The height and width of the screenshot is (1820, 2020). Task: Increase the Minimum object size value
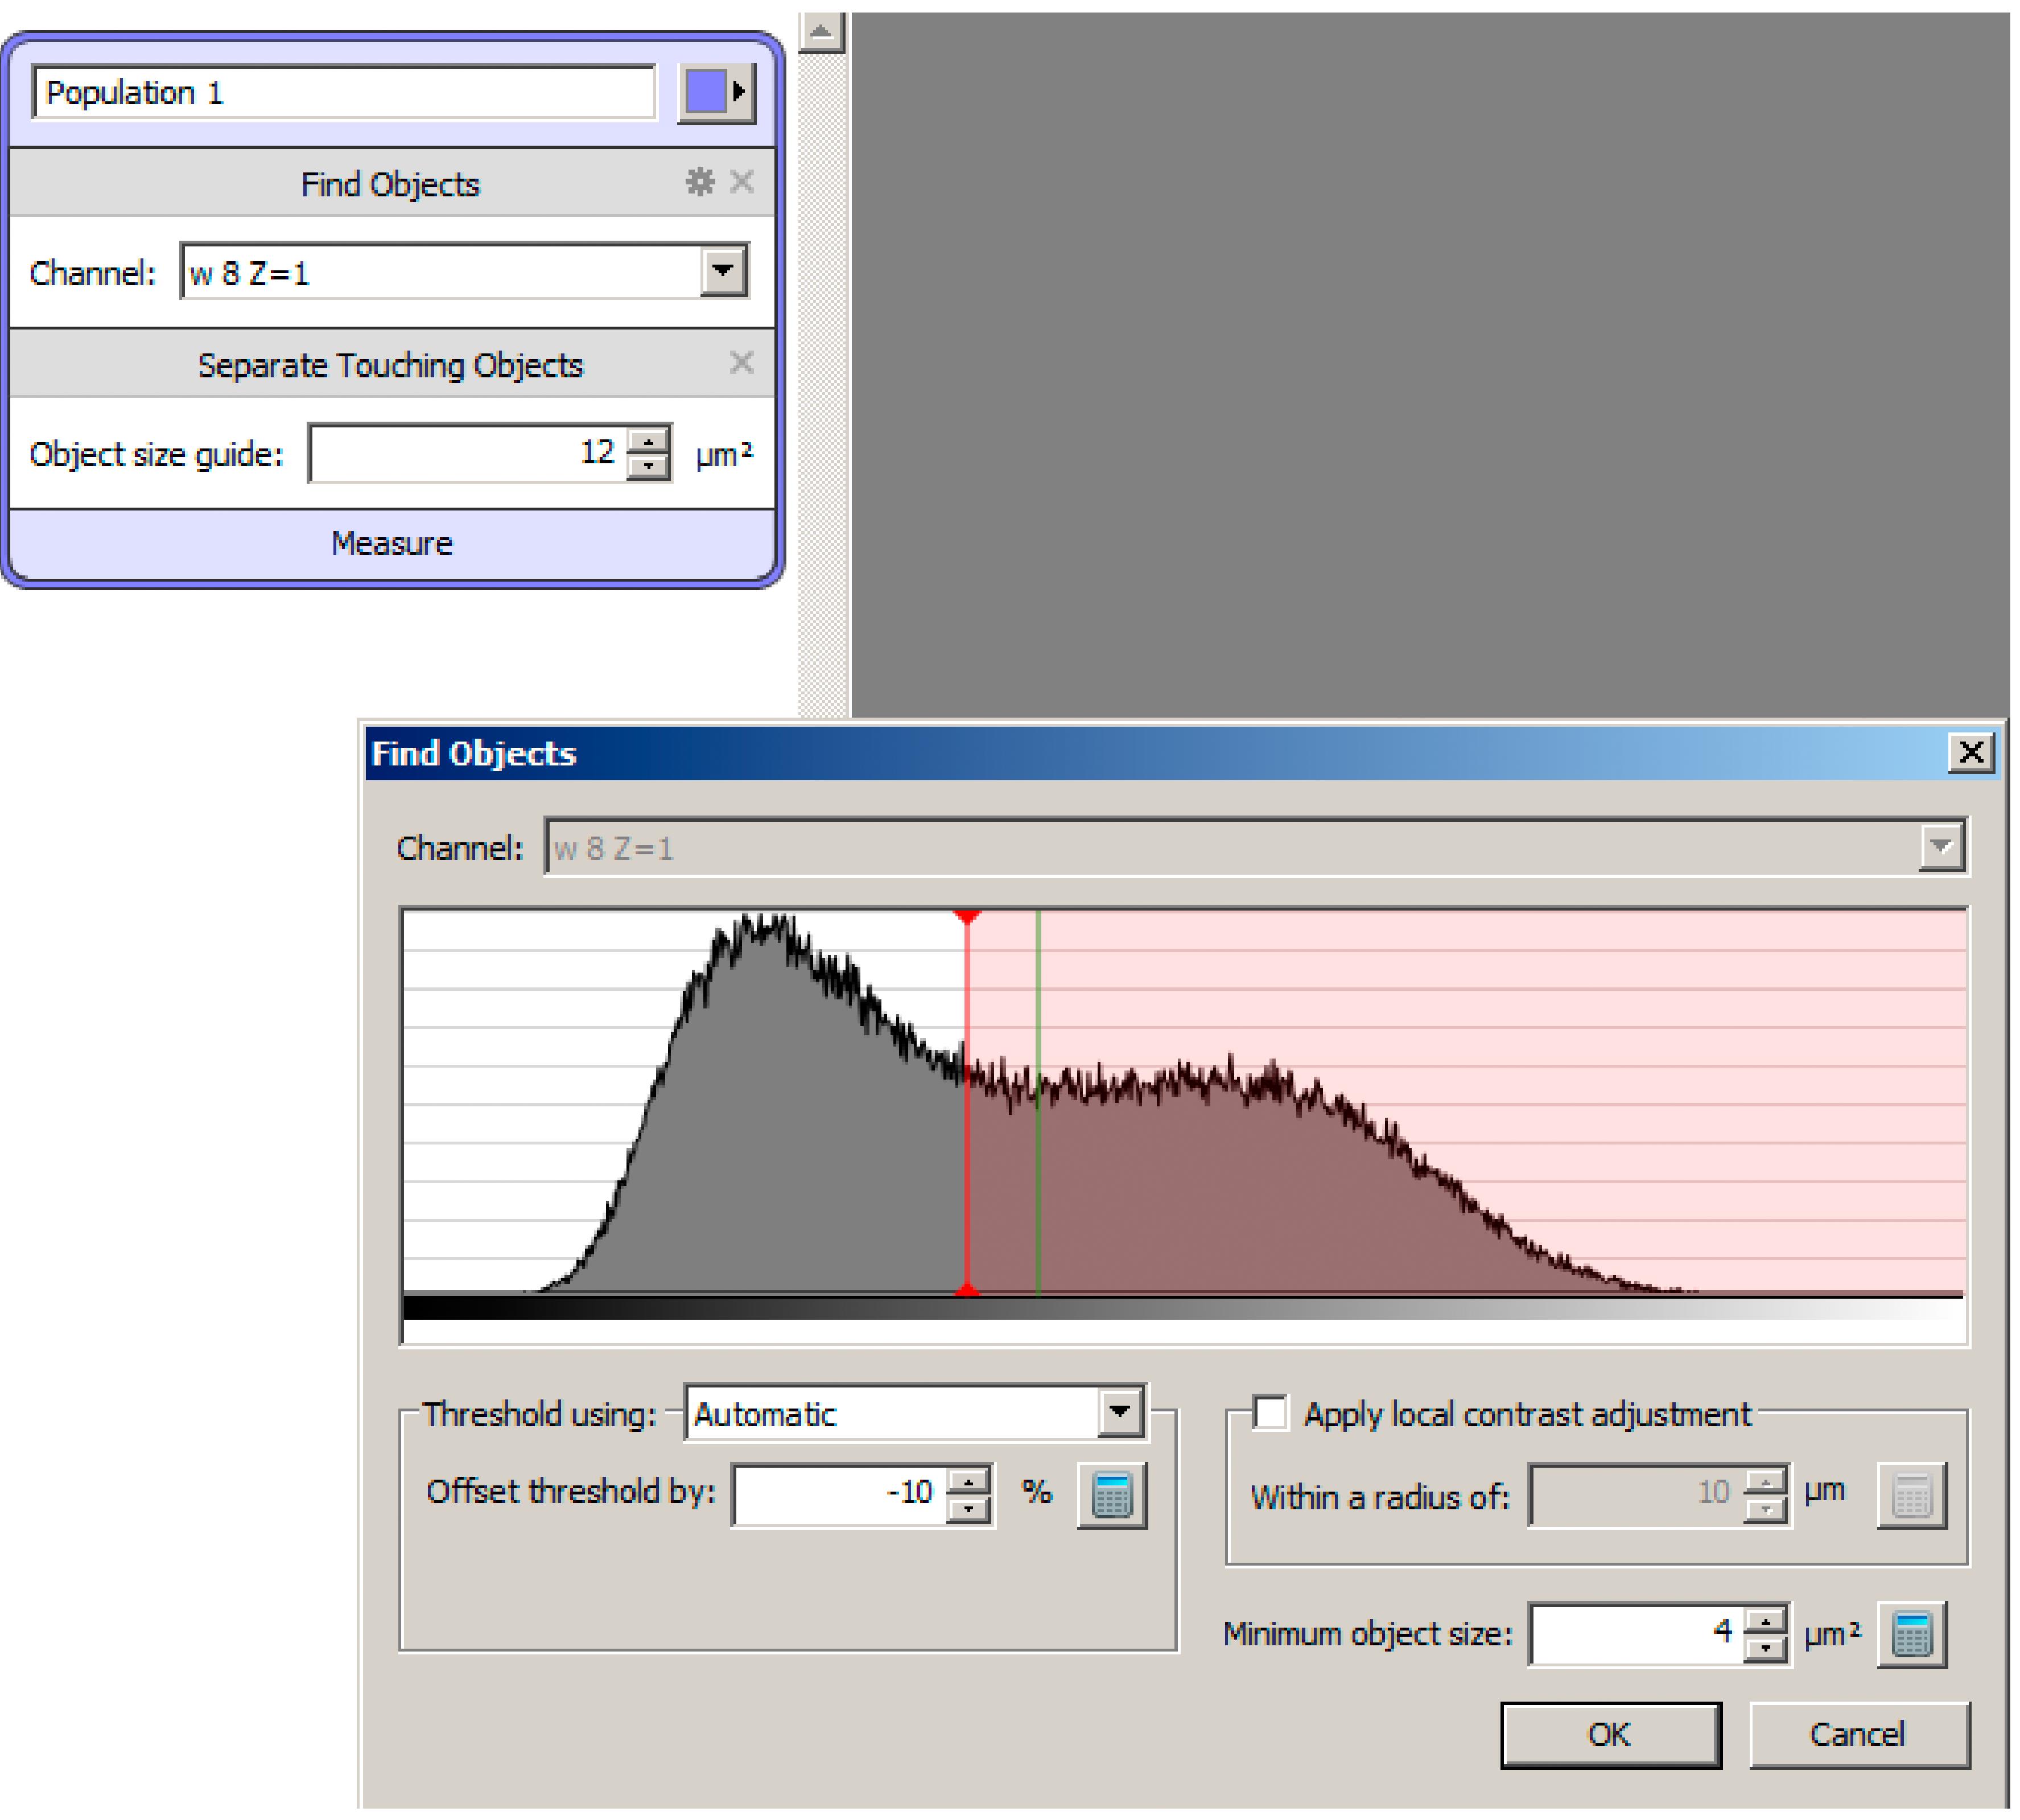click(1766, 1620)
